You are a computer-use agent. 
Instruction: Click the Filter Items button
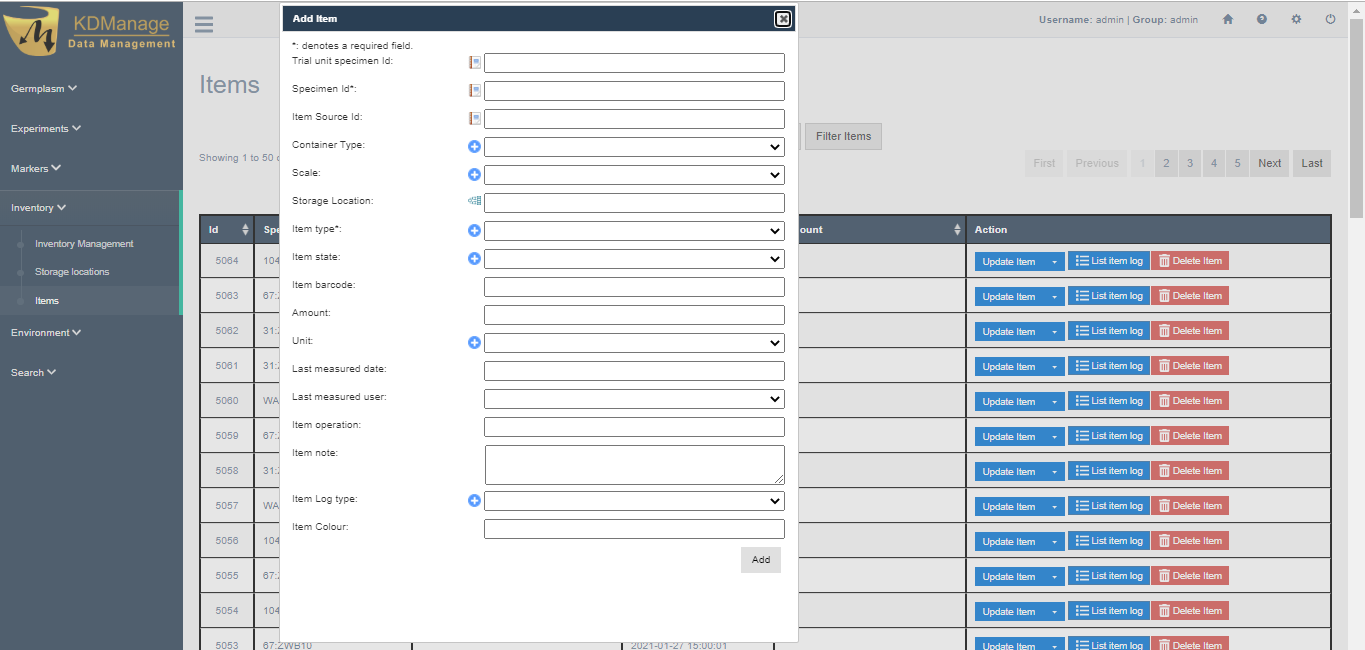(x=843, y=137)
